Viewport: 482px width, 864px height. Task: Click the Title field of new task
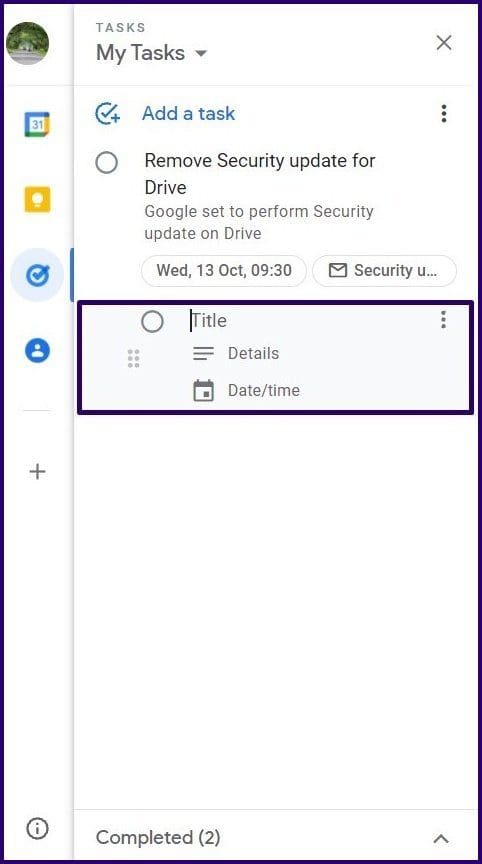pyautogui.click(x=308, y=321)
